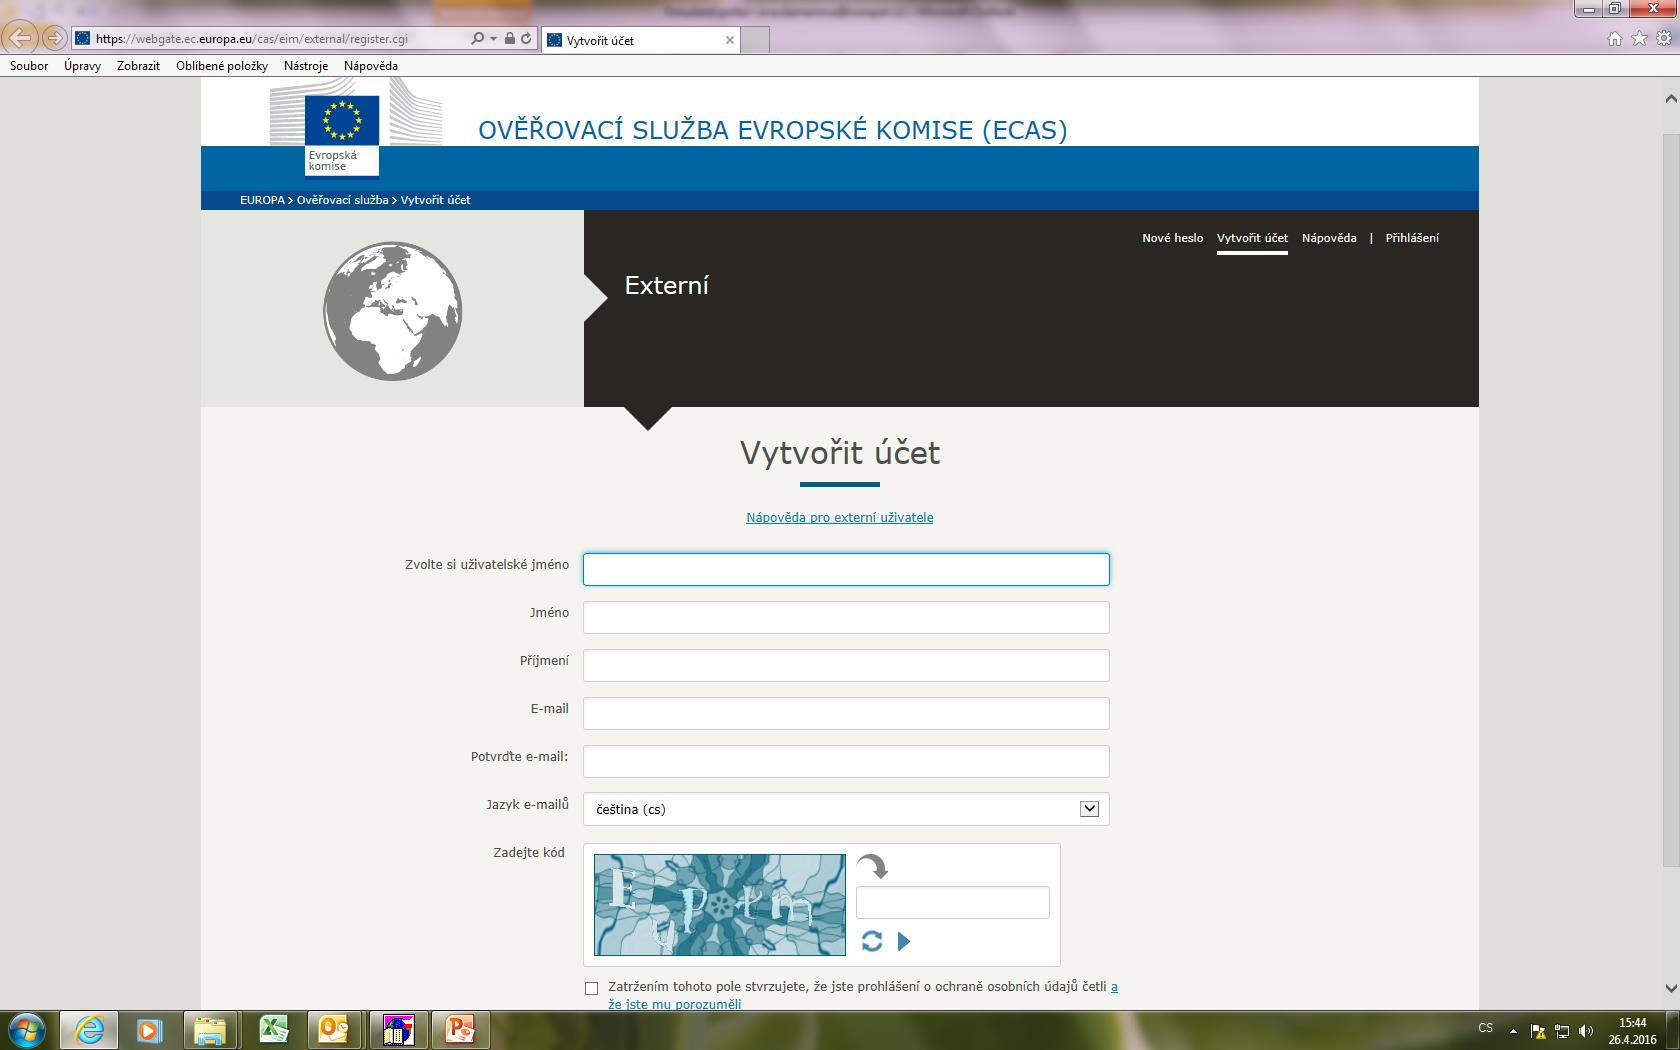Viewport: 1680px width, 1050px height.
Task: Open Windows Media Player from taskbar
Action: pyautogui.click(x=149, y=1029)
